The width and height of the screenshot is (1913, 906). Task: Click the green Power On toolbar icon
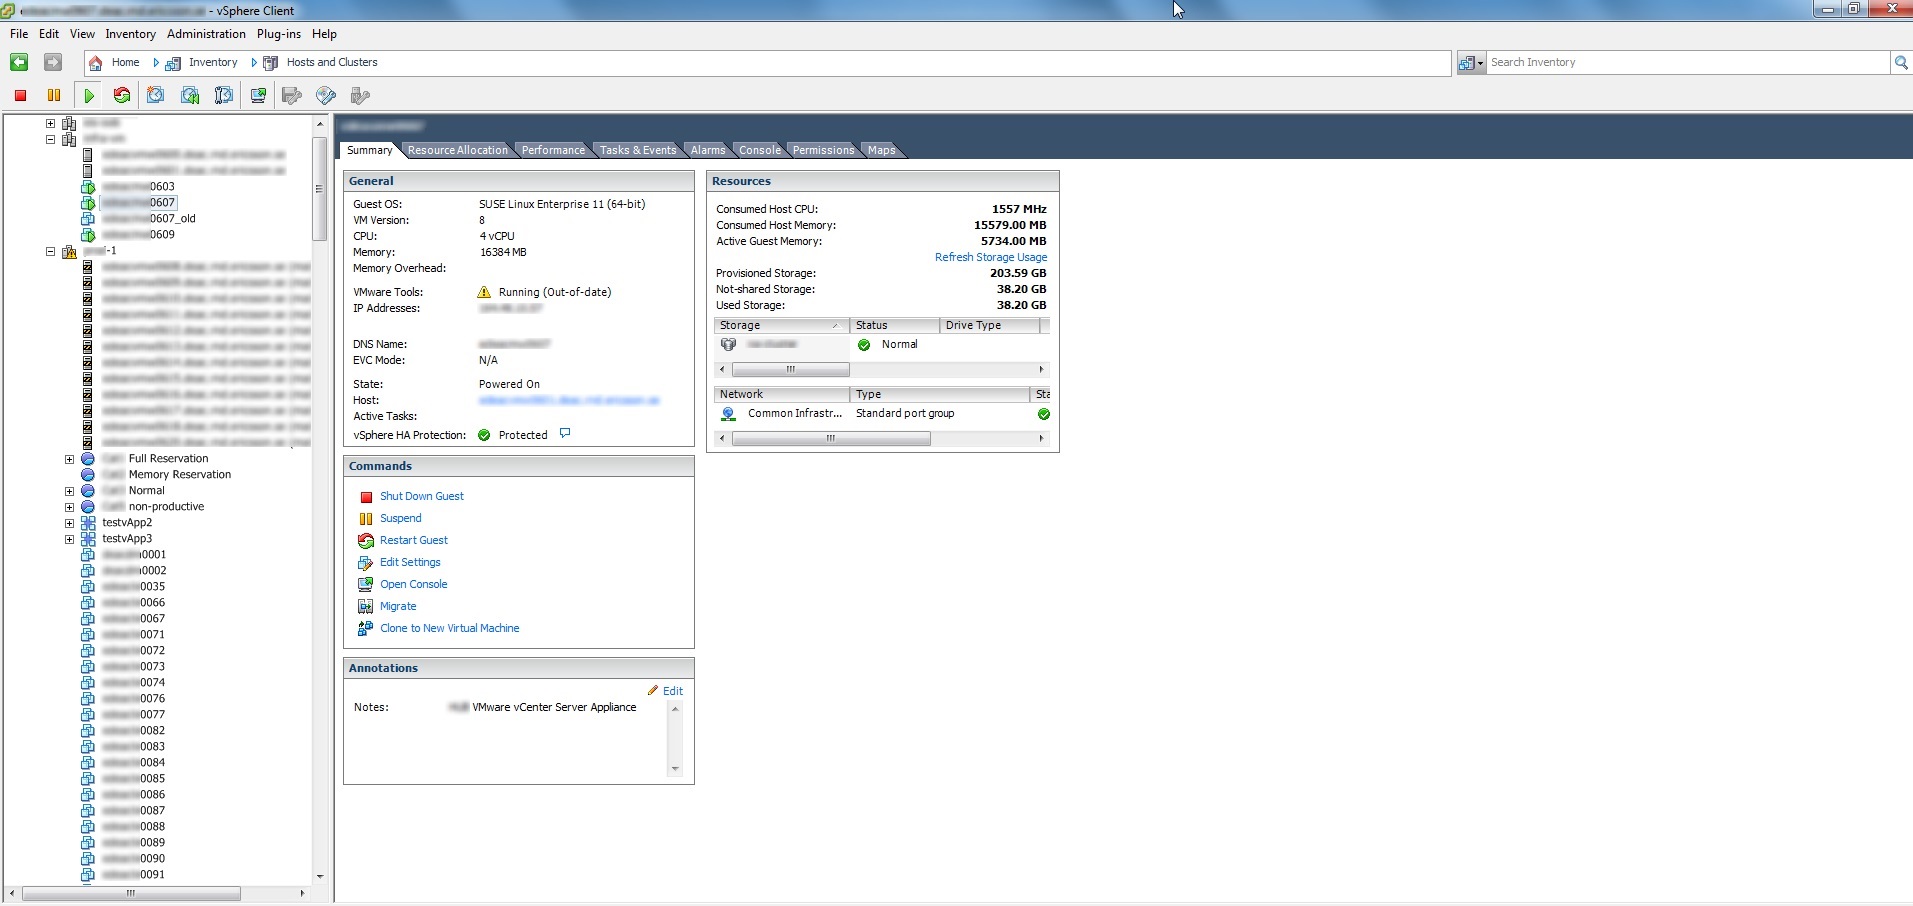[89, 95]
